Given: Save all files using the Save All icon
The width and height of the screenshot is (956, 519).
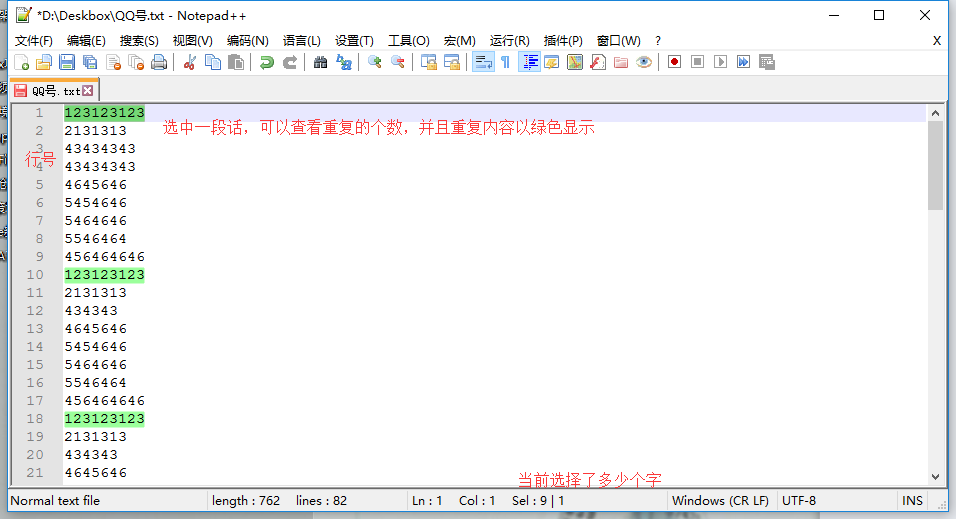Looking at the screenshot, I should 90,62.
